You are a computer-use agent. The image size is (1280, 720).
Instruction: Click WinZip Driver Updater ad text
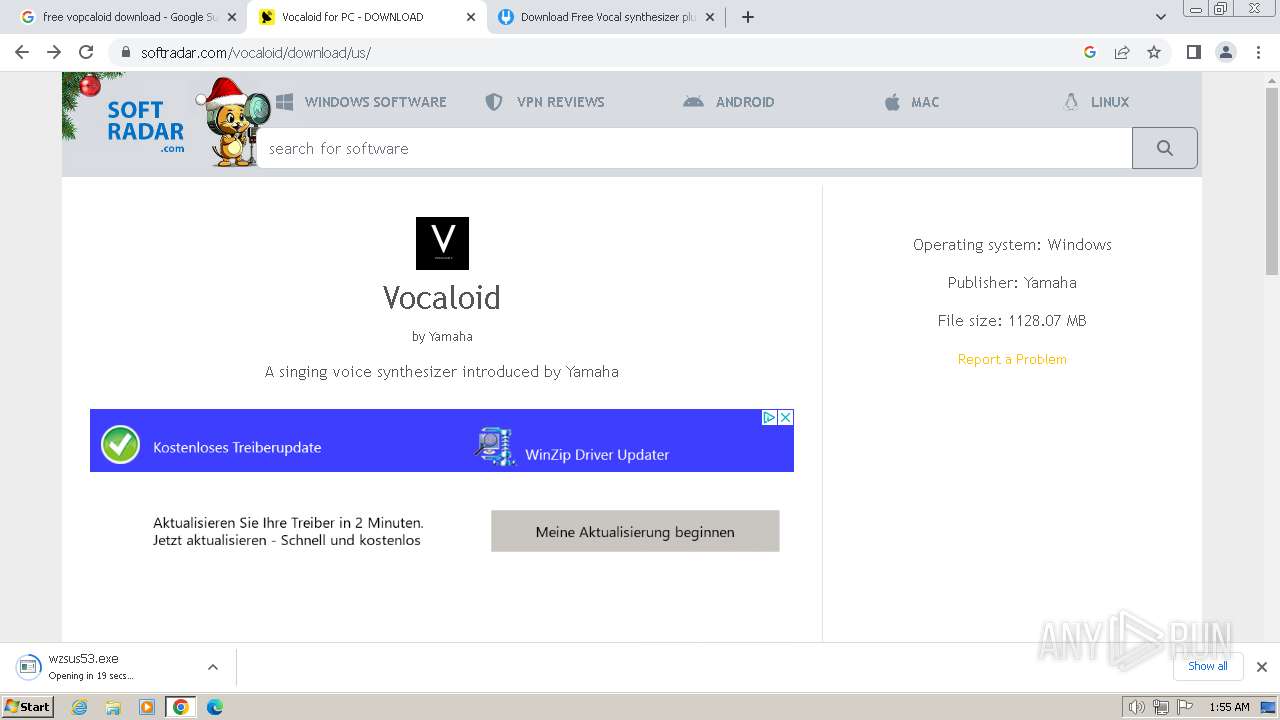tap(597, 454)
